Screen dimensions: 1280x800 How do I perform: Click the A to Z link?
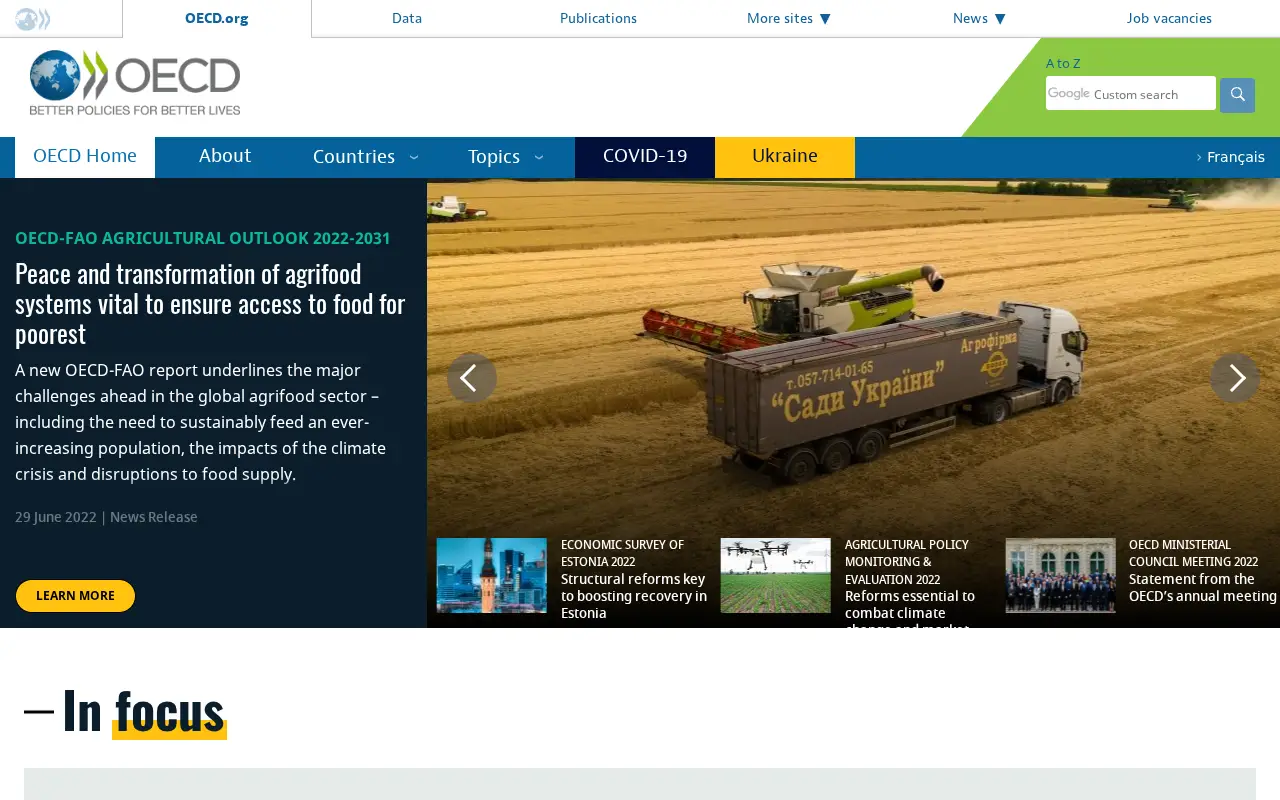pyautogui.click(x=1063, y=63)
